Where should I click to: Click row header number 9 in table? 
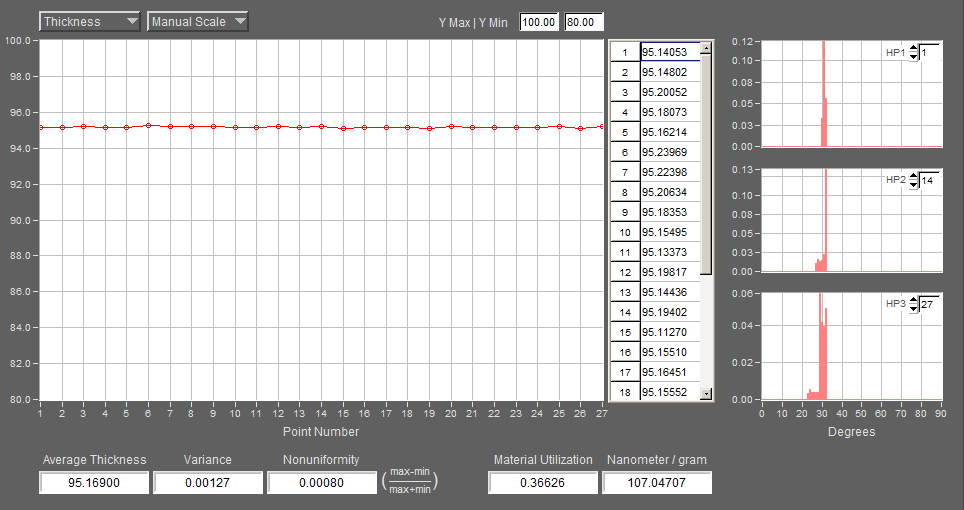[625, 212]
